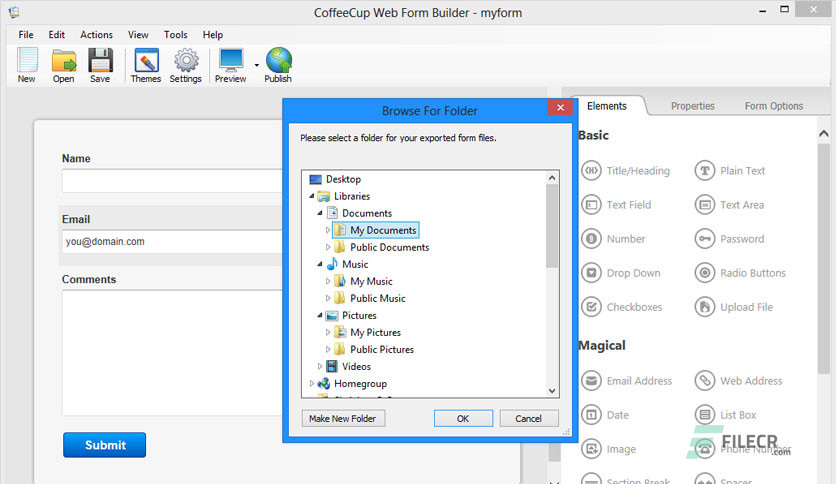Open the File menu
Image resolution: width=836 pixels, height=484 pixels.
tap(26, 35)
